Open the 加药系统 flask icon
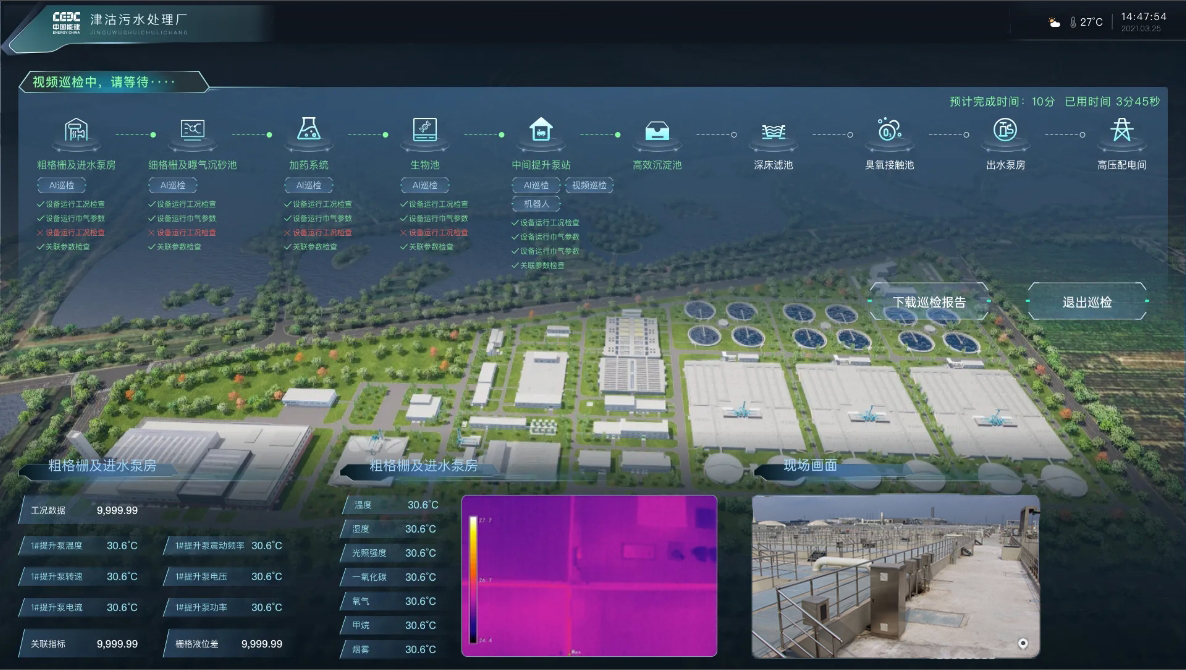1186x670 pixels. [308, 131]
